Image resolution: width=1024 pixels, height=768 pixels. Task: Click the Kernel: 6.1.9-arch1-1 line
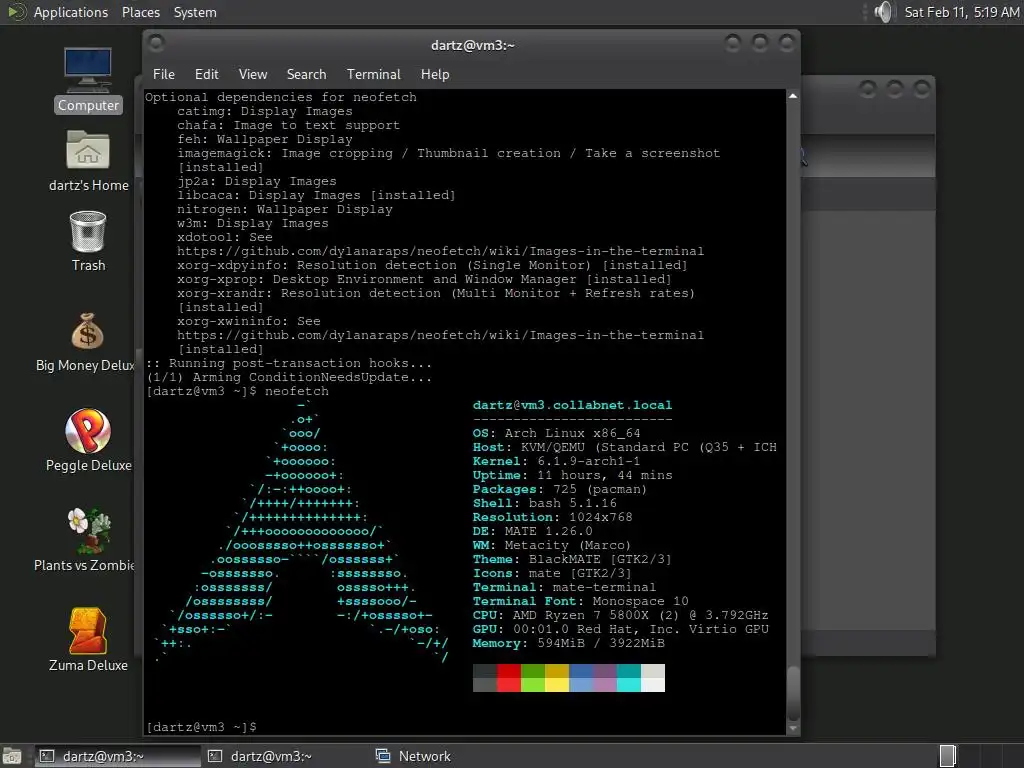click(x=556, y=462)
